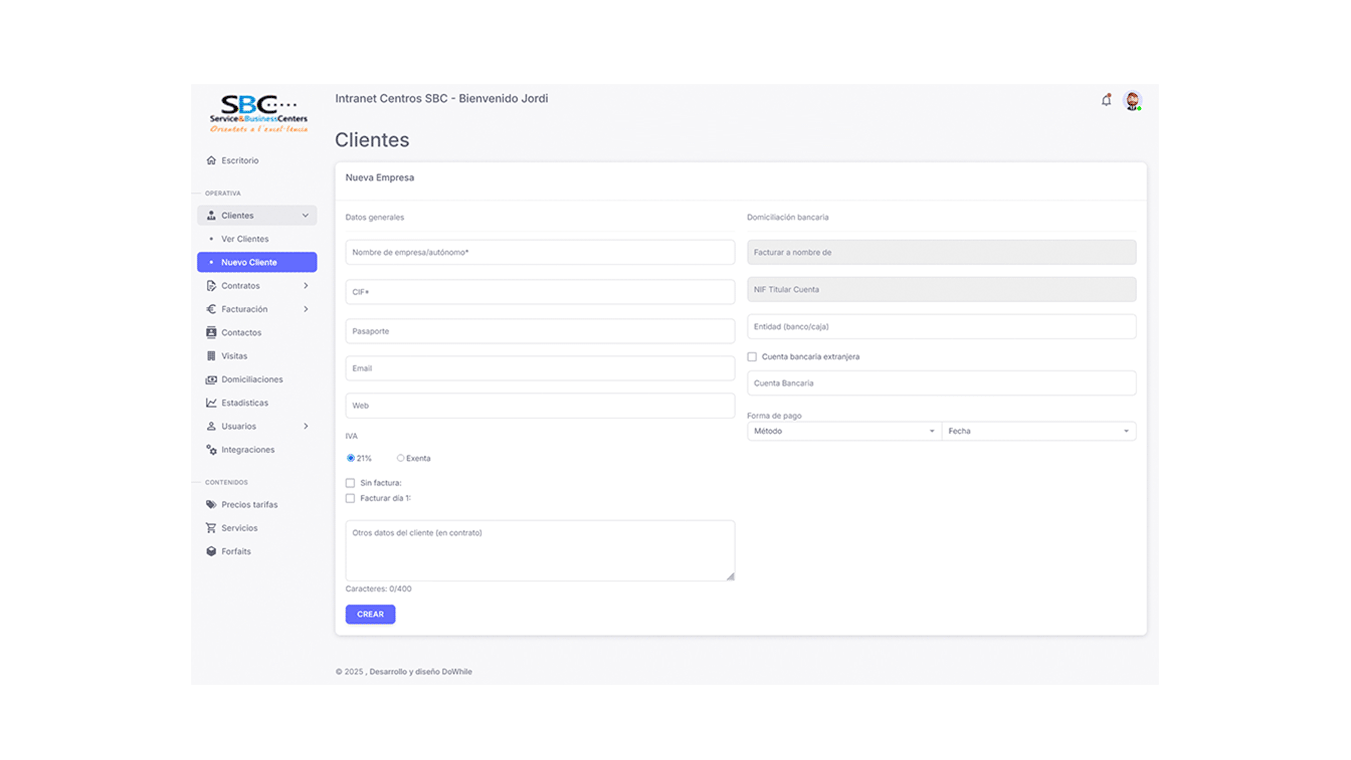
Task: Open Contactos via its contact card icon
Action: tap(211, 332)
